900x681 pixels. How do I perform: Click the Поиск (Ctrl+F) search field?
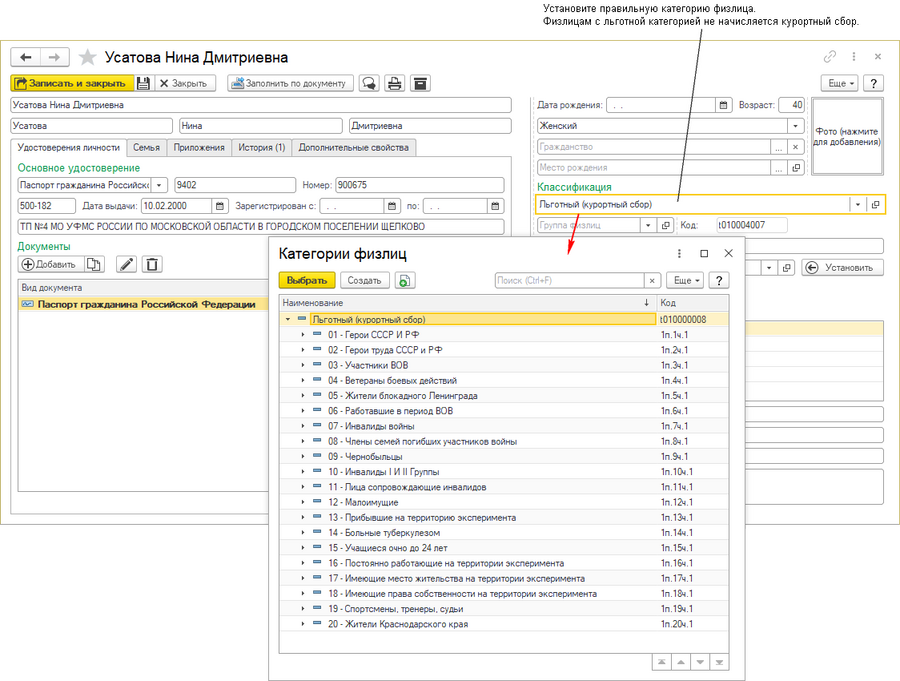(x=568, y=281)
